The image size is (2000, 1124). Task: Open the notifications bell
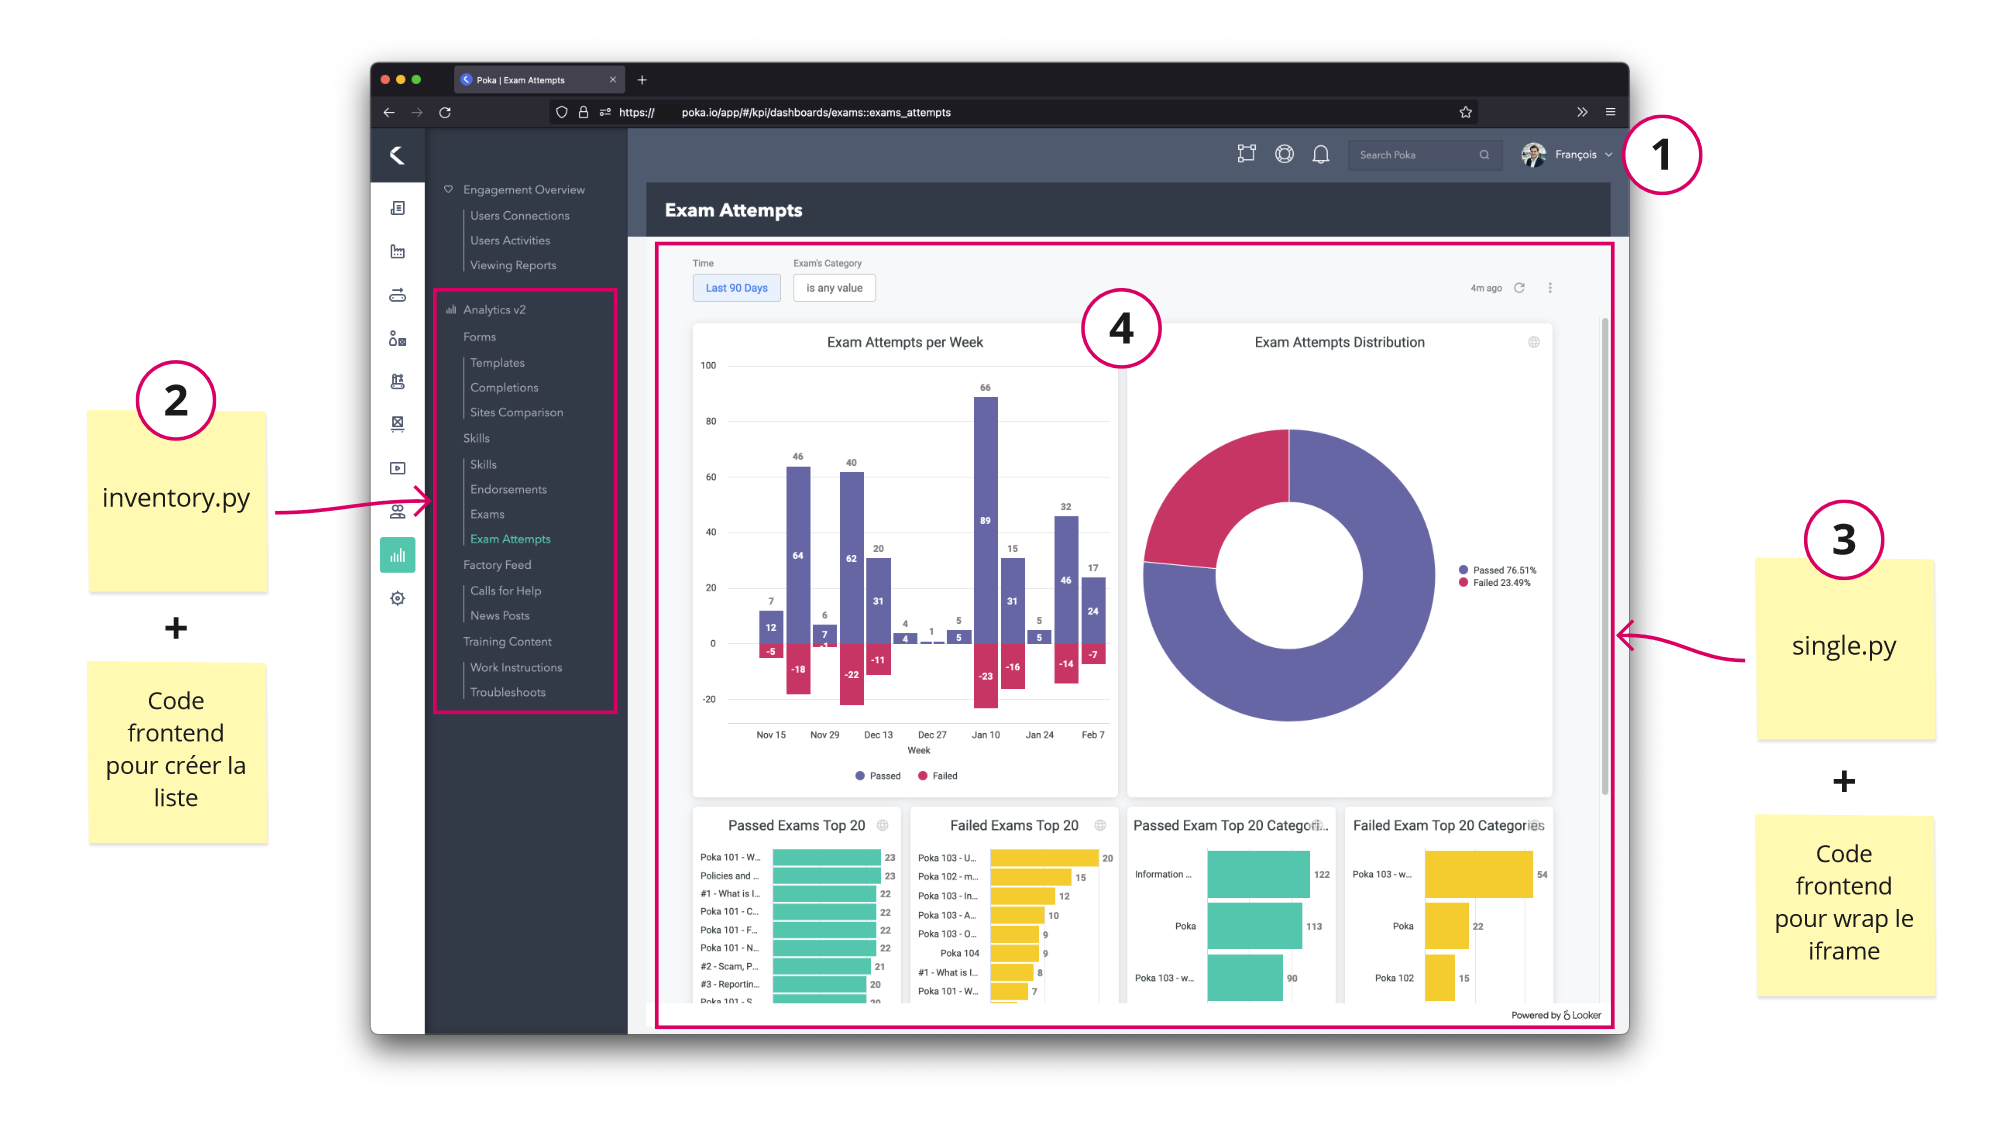pos(1321,154)
